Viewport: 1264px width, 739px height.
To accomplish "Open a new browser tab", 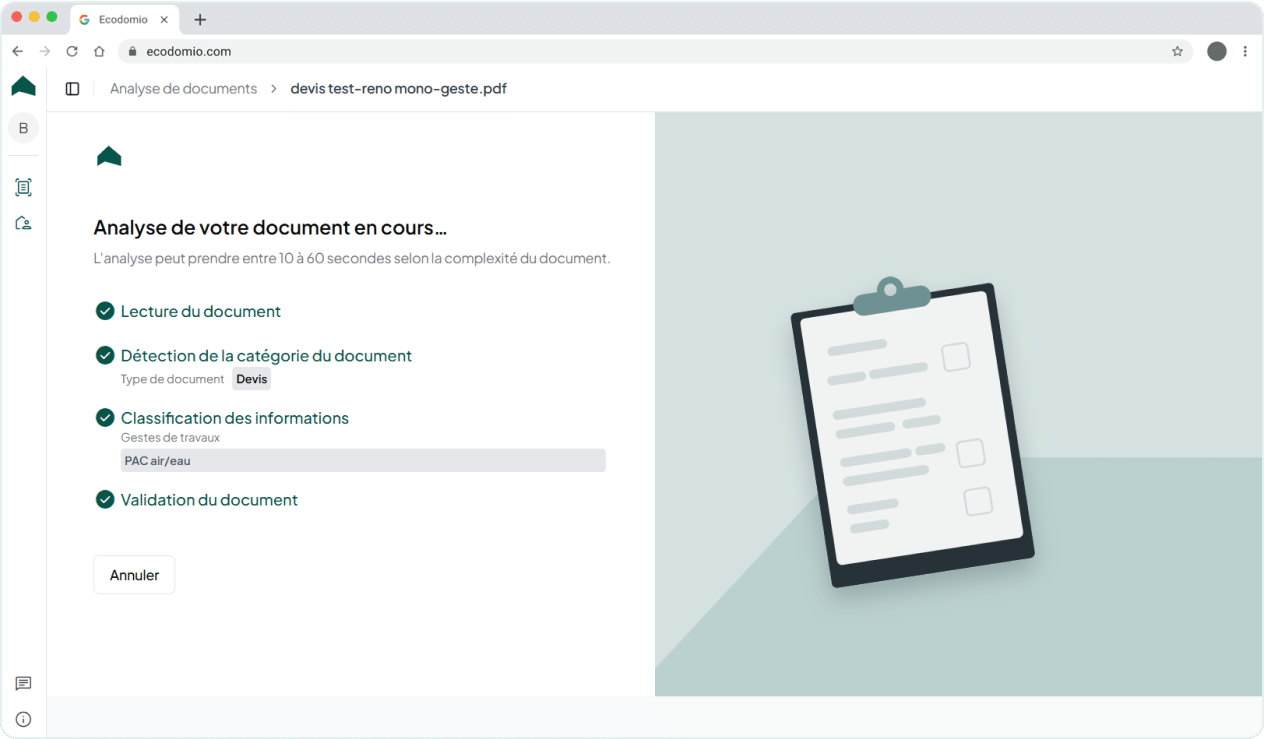I will point(200,19).
